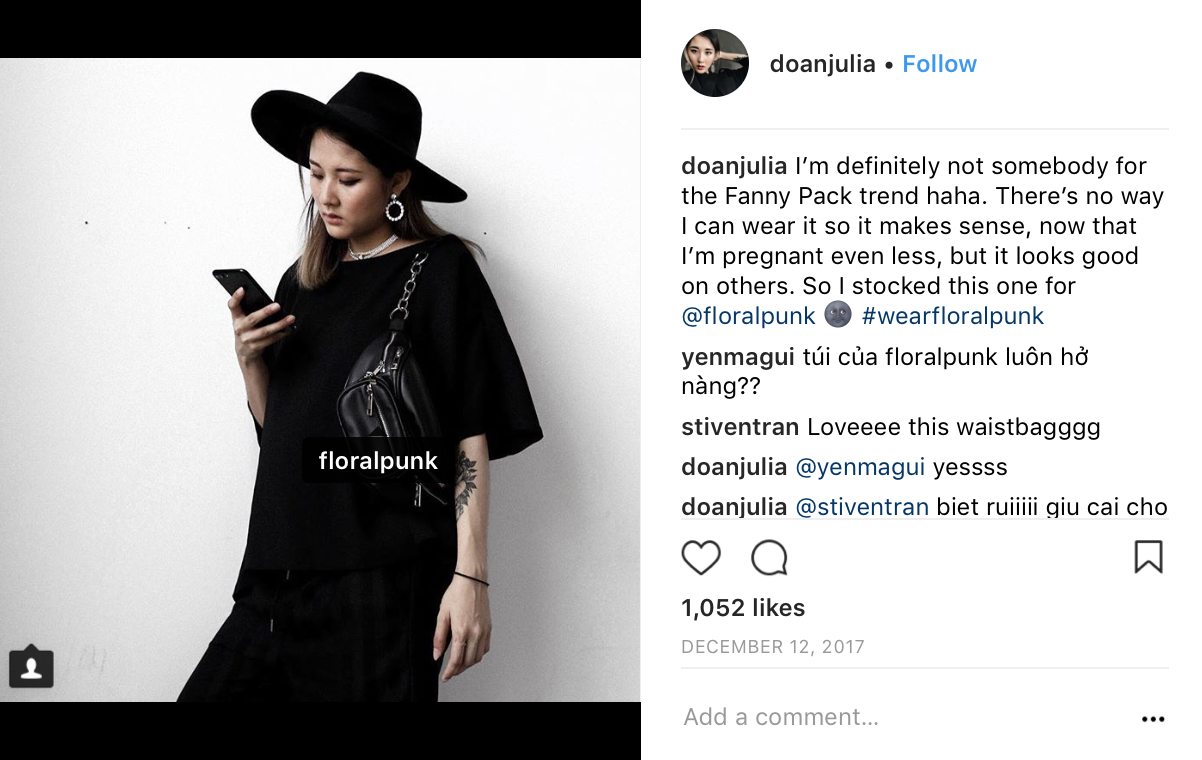Open doanjulia's profile picture avatar
Viewport: 1202px width, 760px height.
[715, 63]
